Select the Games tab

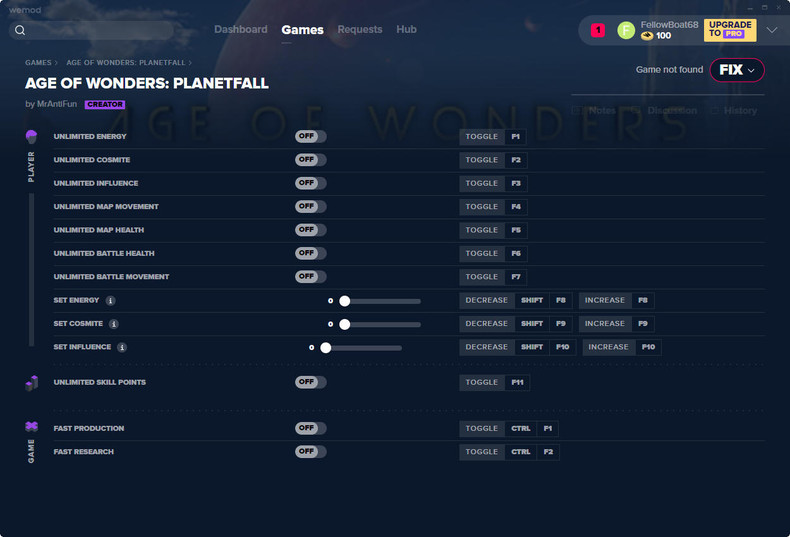(x=302, y=30)
